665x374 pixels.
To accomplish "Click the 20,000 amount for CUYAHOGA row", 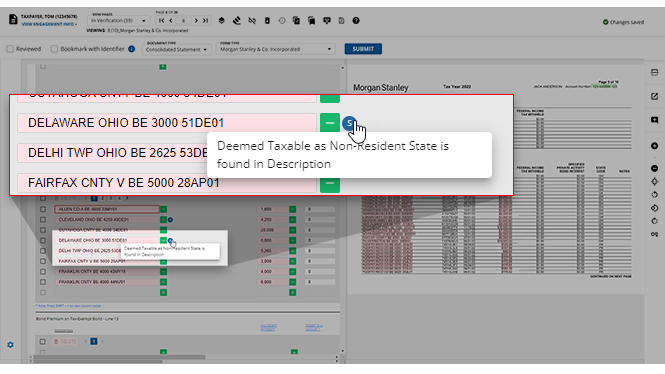I will (272, 230).
